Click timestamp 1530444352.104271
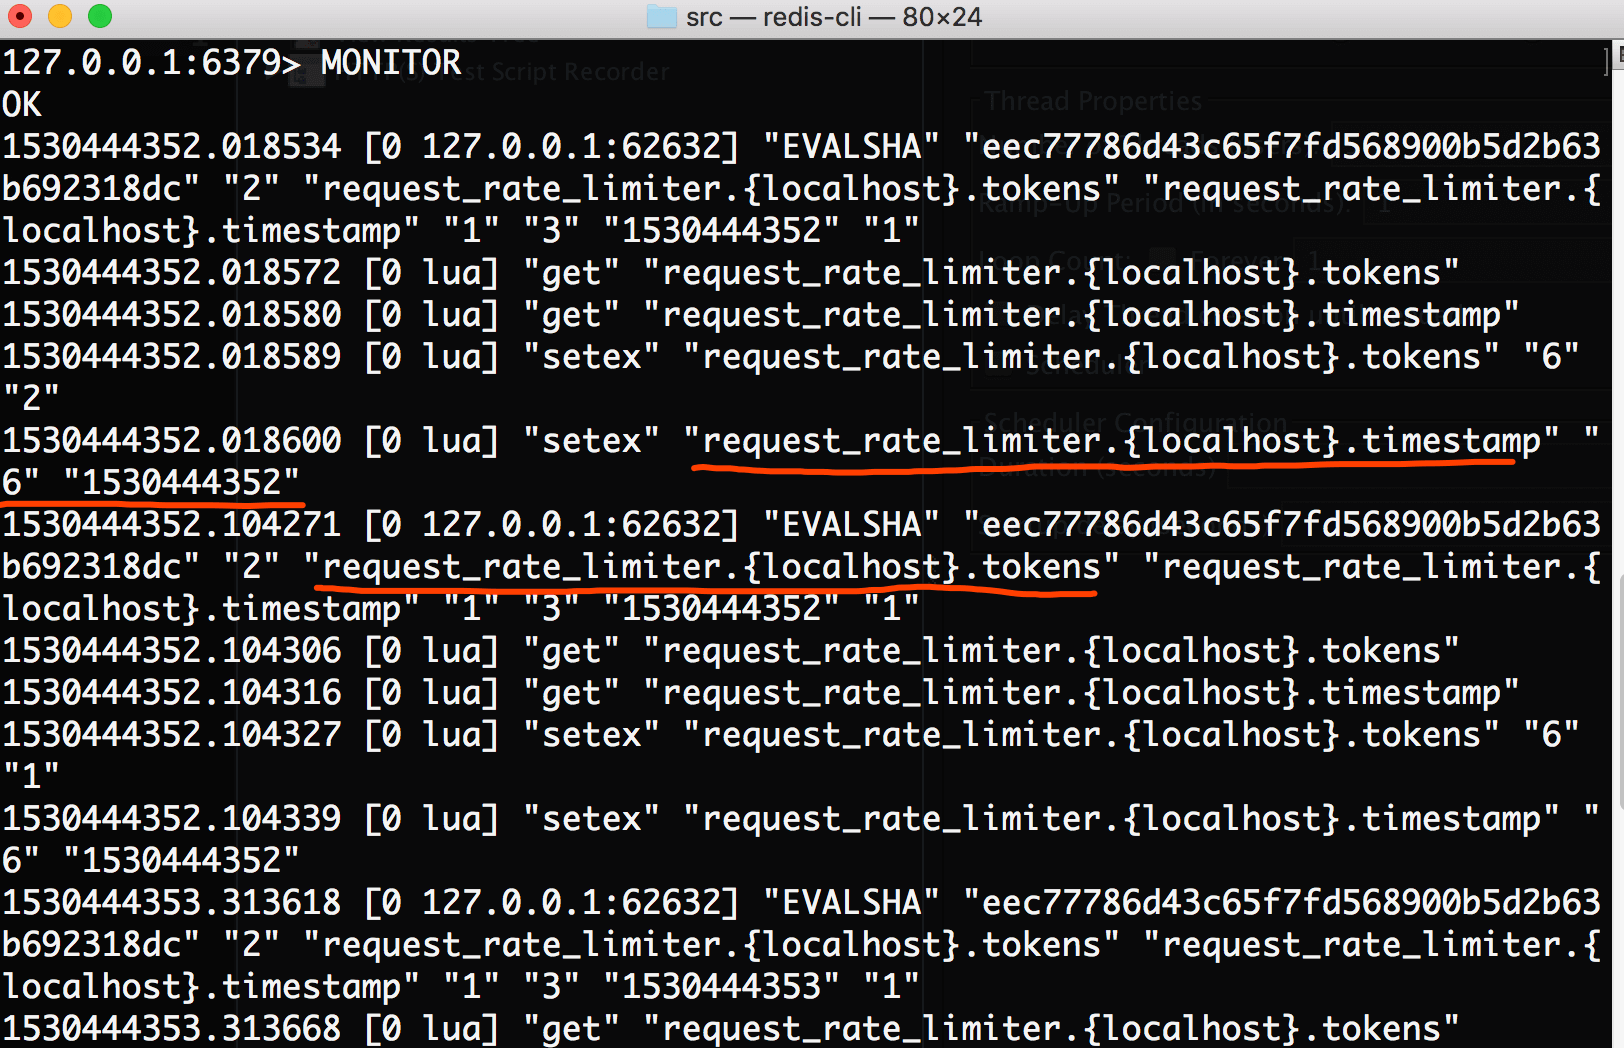This screenshot has height=1048, width=1624. tap(172, 525)
